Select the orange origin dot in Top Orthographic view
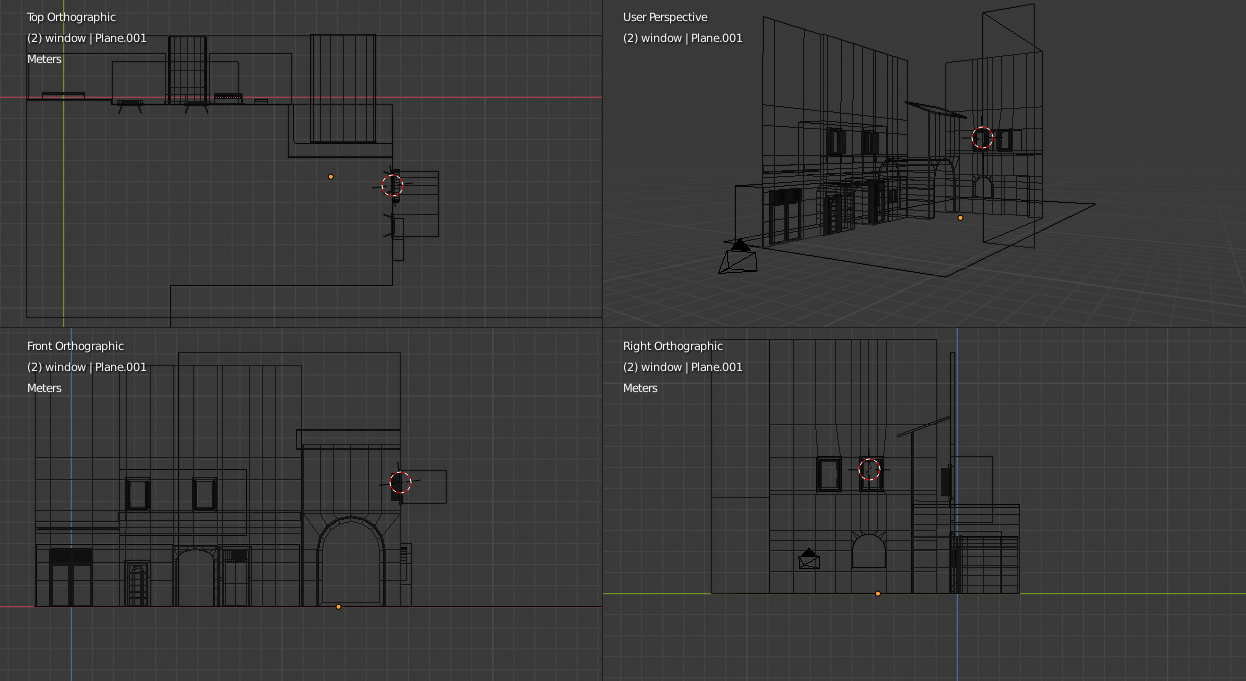Screen dimensions: 1246x681 [x=331, y=177]
